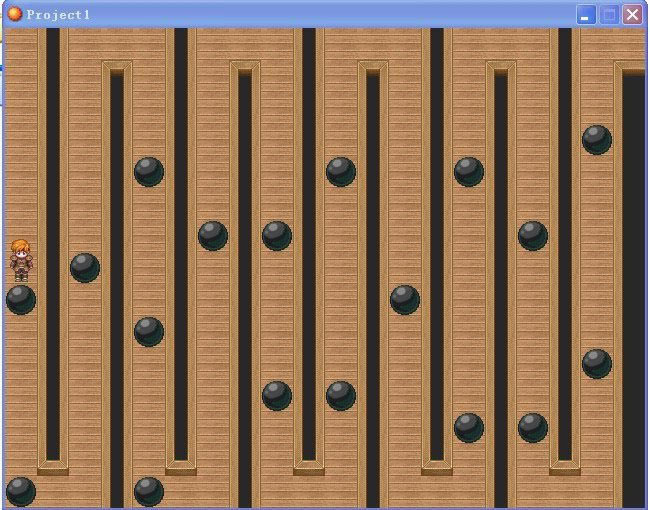Select the ball in the bottom-left corner
This screenshot has width=650, height=510.
pos(21,491)
